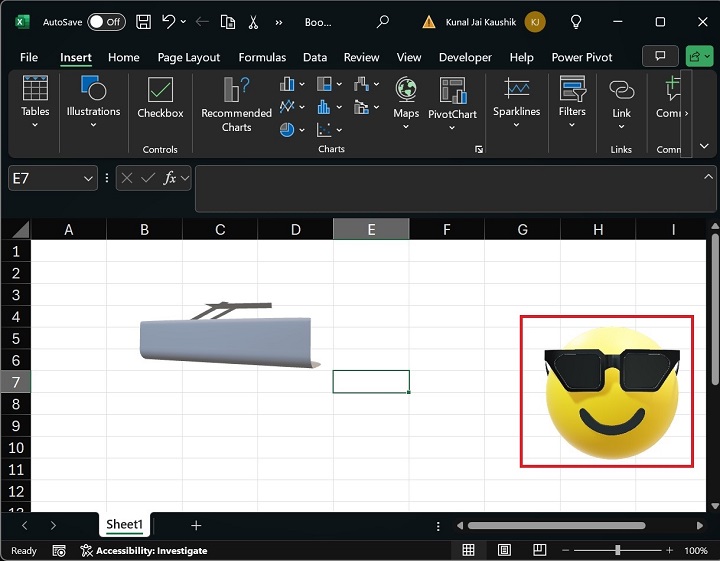Click the Save icon in title bar

pyautogui.click(x=143, y=21)
